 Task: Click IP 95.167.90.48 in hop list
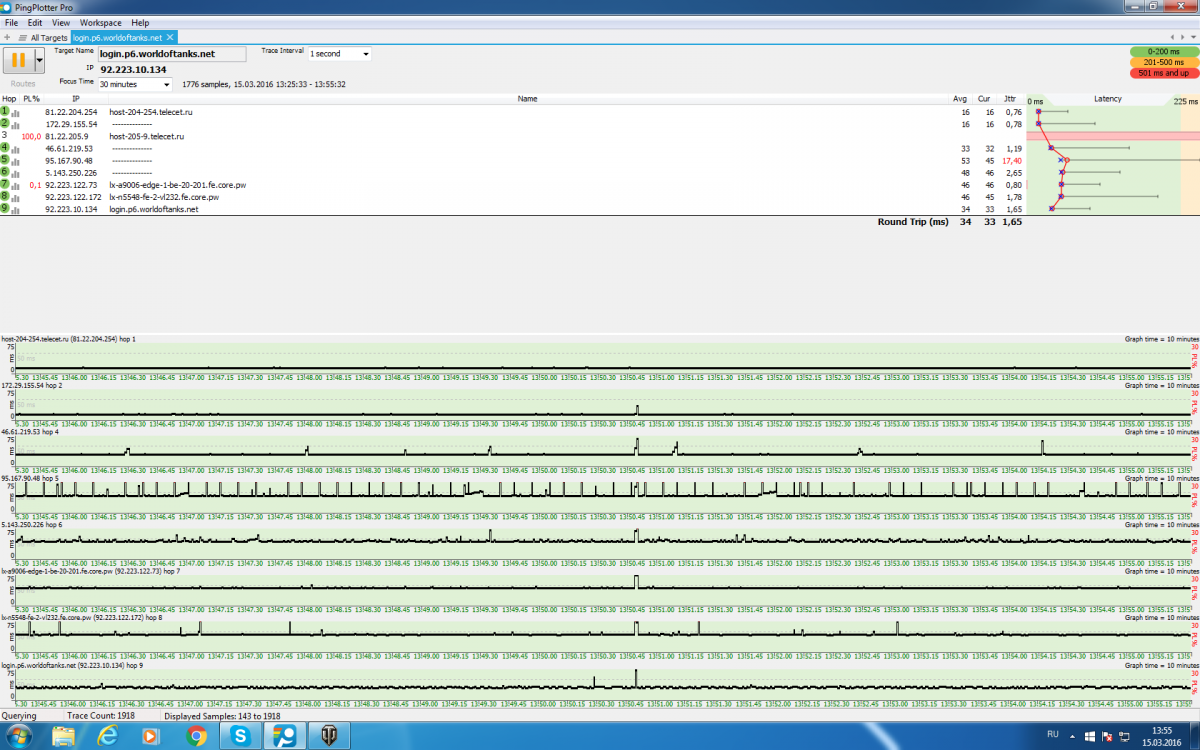pyautogui.click(x=69, y=160)
